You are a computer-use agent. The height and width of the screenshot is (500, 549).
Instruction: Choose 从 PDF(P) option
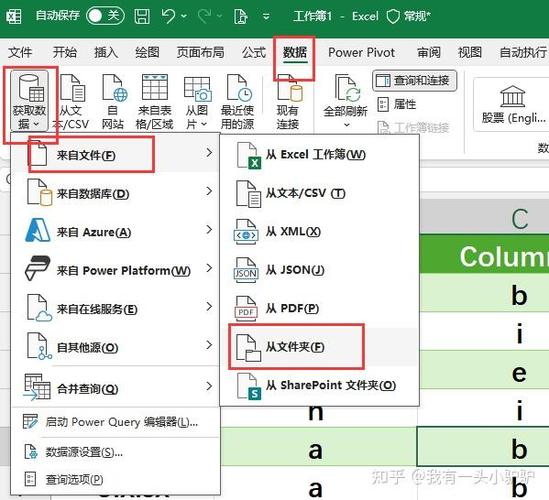coord(319,308)
